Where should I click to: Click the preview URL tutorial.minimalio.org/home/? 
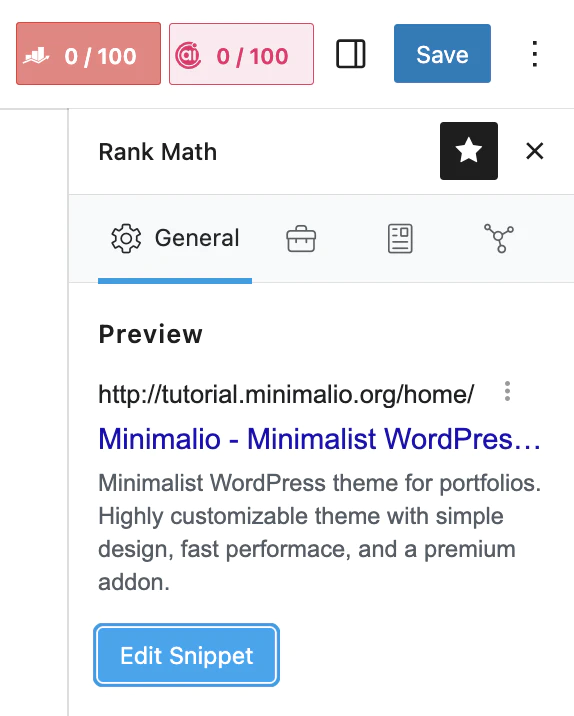[286, 395]
